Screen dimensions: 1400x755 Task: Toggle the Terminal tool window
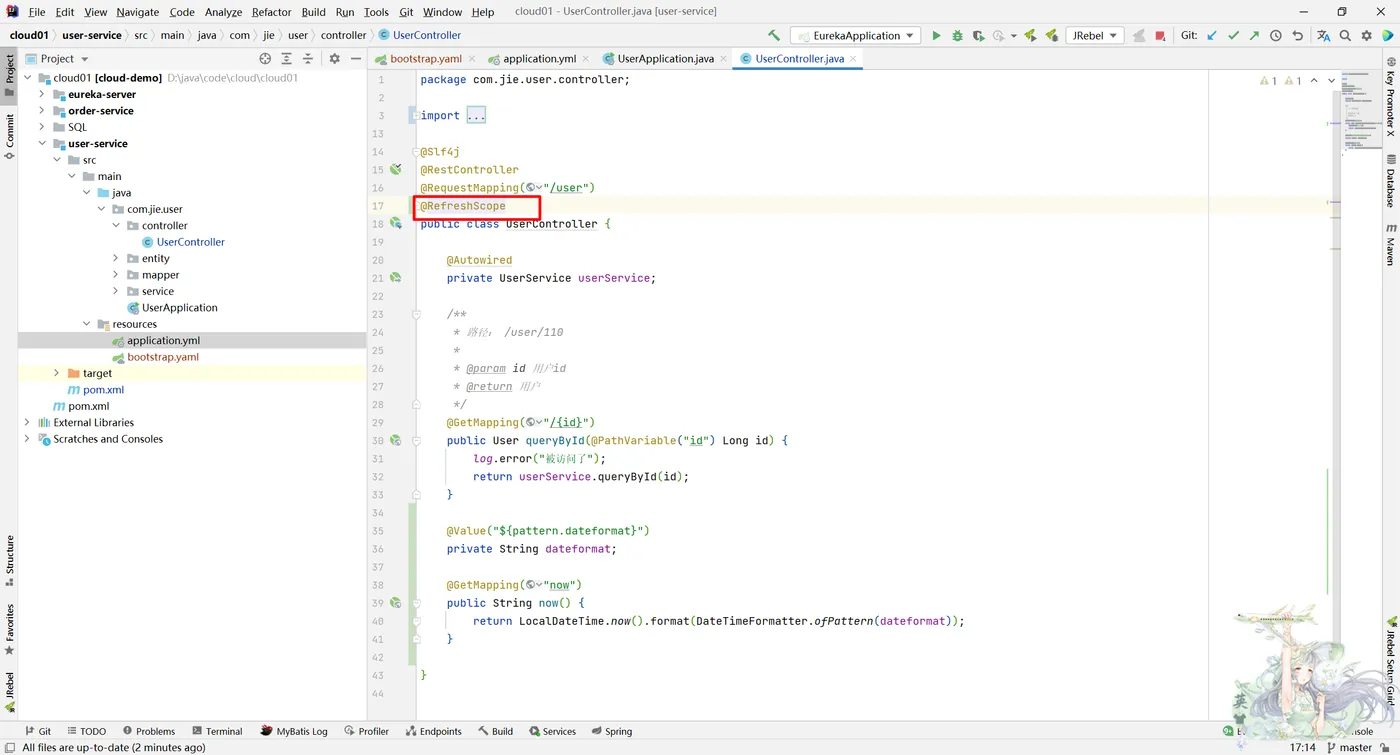tap(217, 731)
